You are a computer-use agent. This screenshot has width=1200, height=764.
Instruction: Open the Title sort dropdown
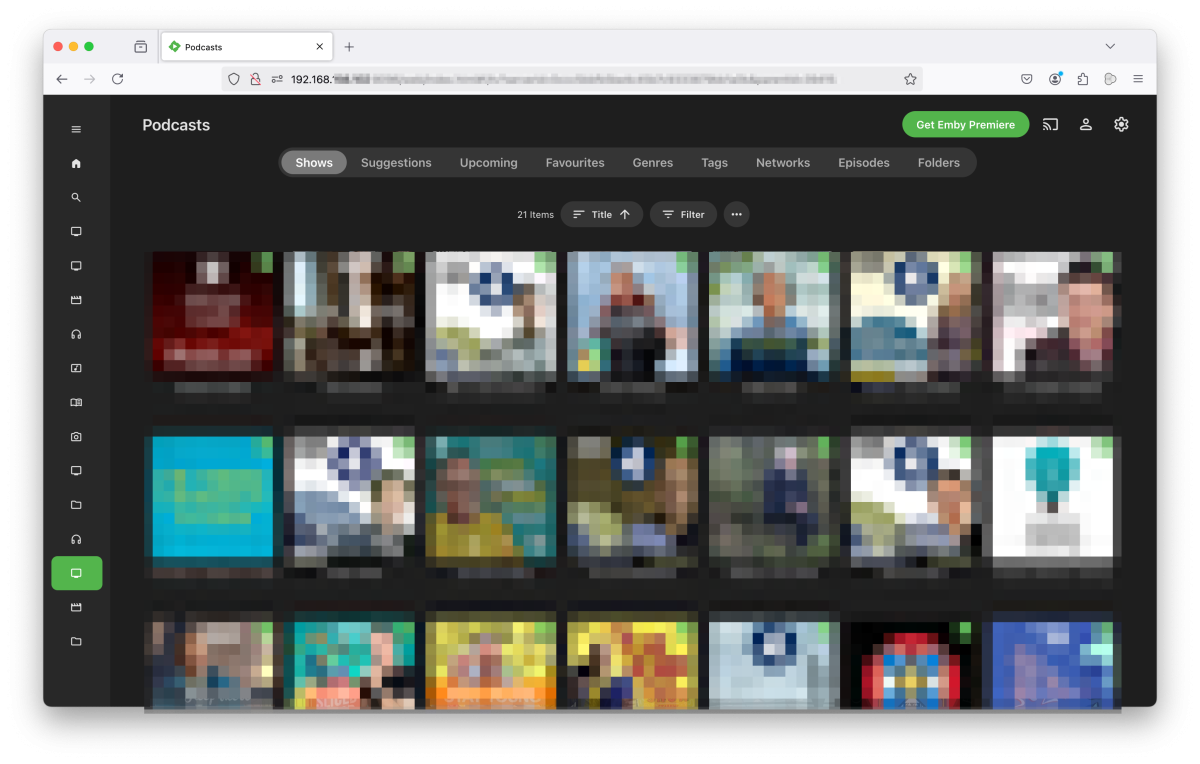600,214
